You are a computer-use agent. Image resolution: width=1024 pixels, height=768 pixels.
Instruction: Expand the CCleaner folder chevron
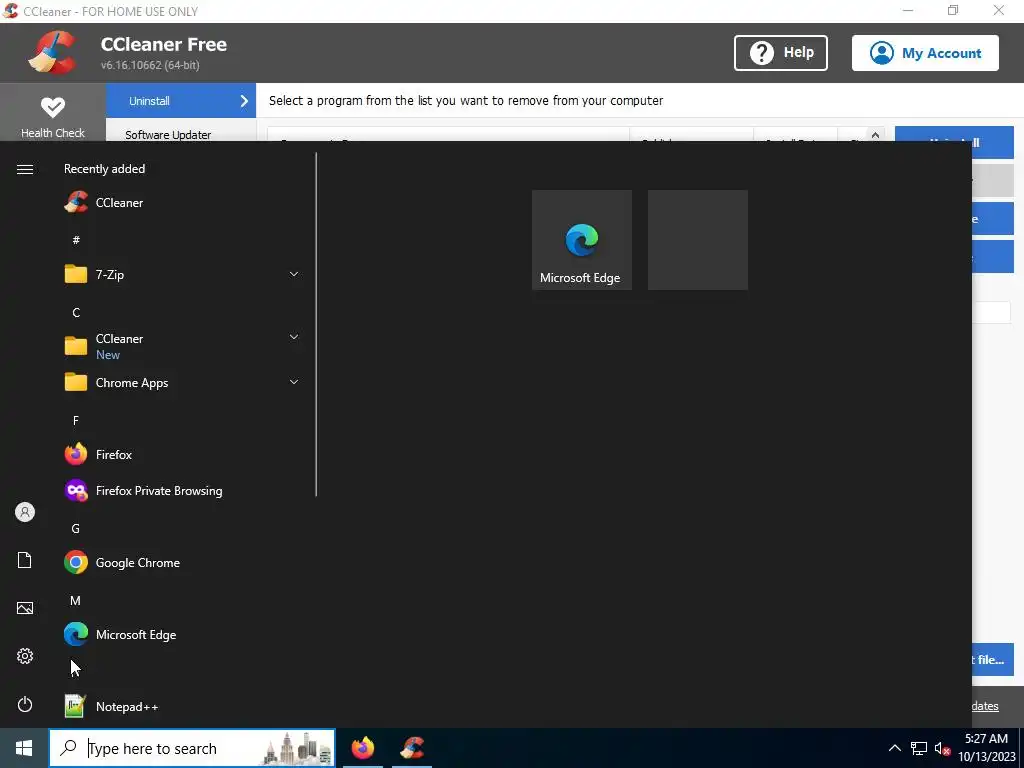click(x=294, y=337)
